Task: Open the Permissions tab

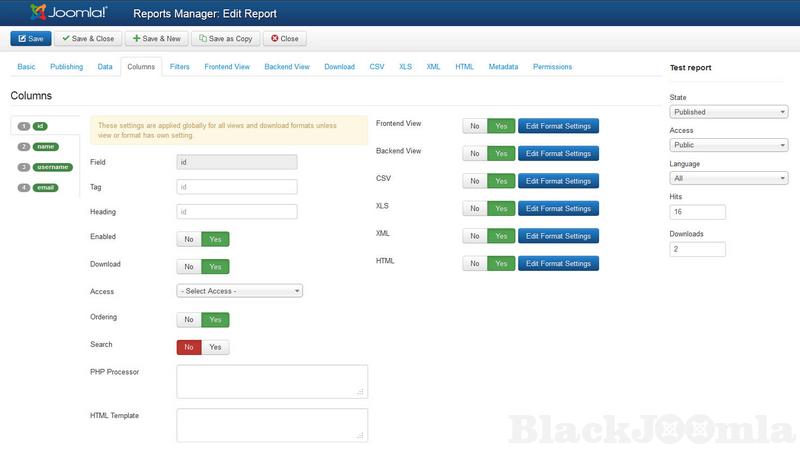Action: 552,67
